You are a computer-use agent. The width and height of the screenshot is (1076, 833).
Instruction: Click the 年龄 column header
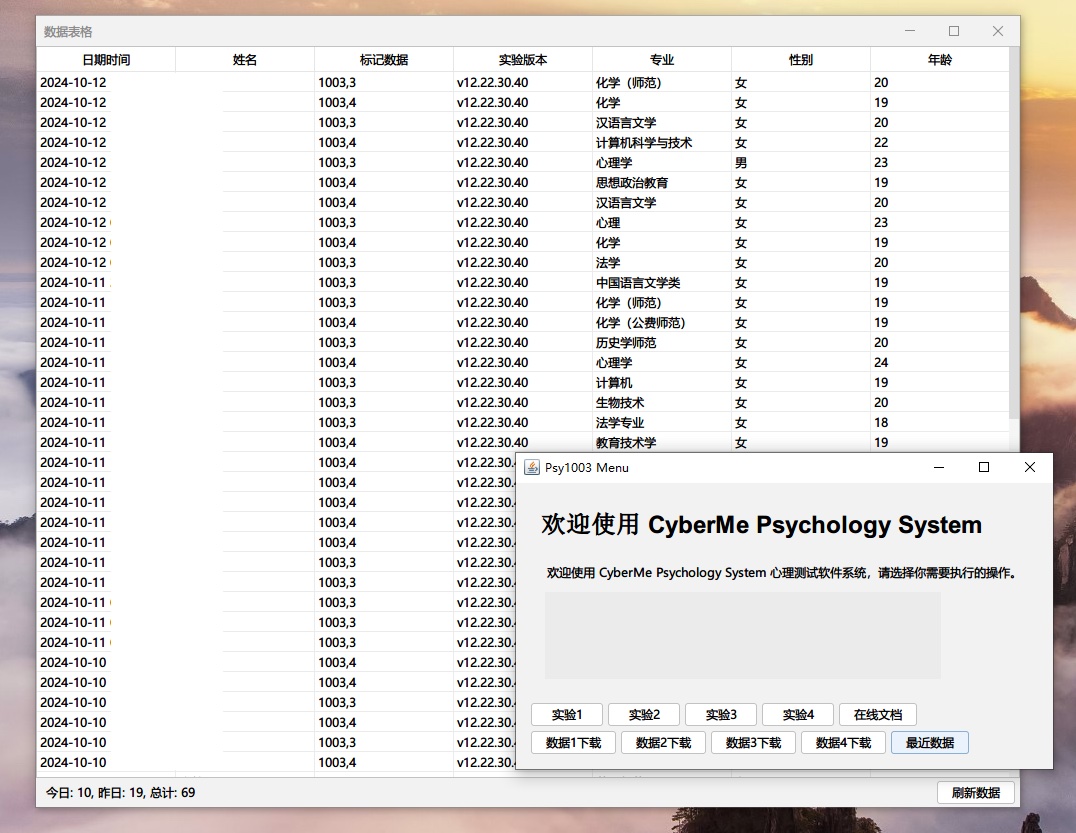(x=939, y=60)
